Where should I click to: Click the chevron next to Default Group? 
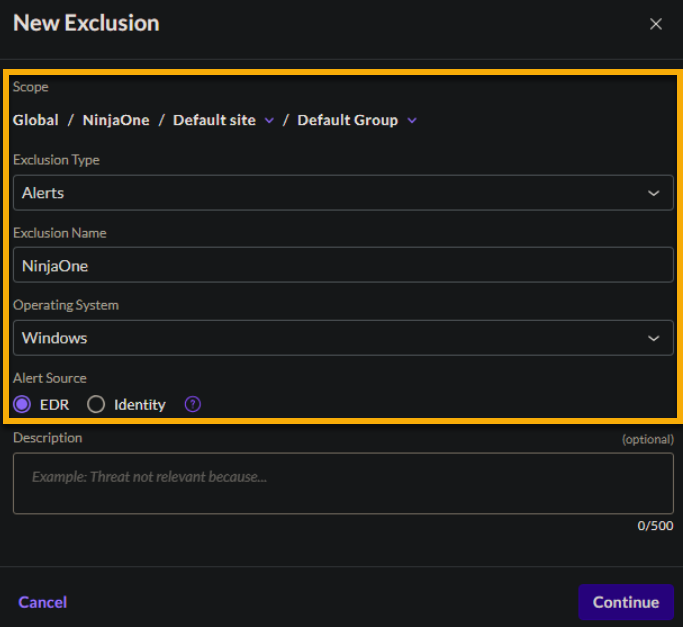(412, 121)
